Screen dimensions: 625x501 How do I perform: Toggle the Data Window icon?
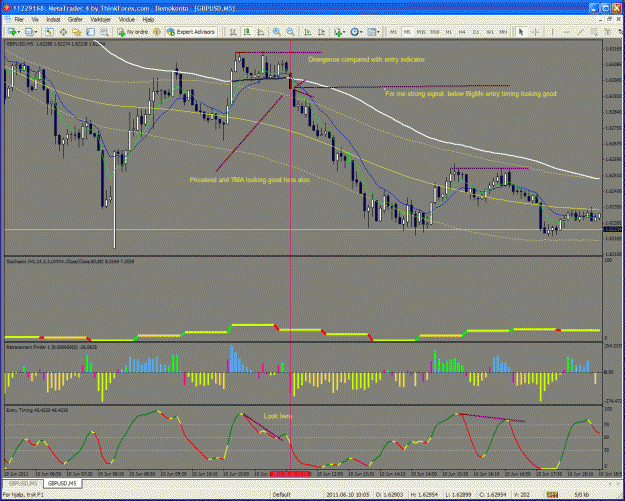click(63, 32)
